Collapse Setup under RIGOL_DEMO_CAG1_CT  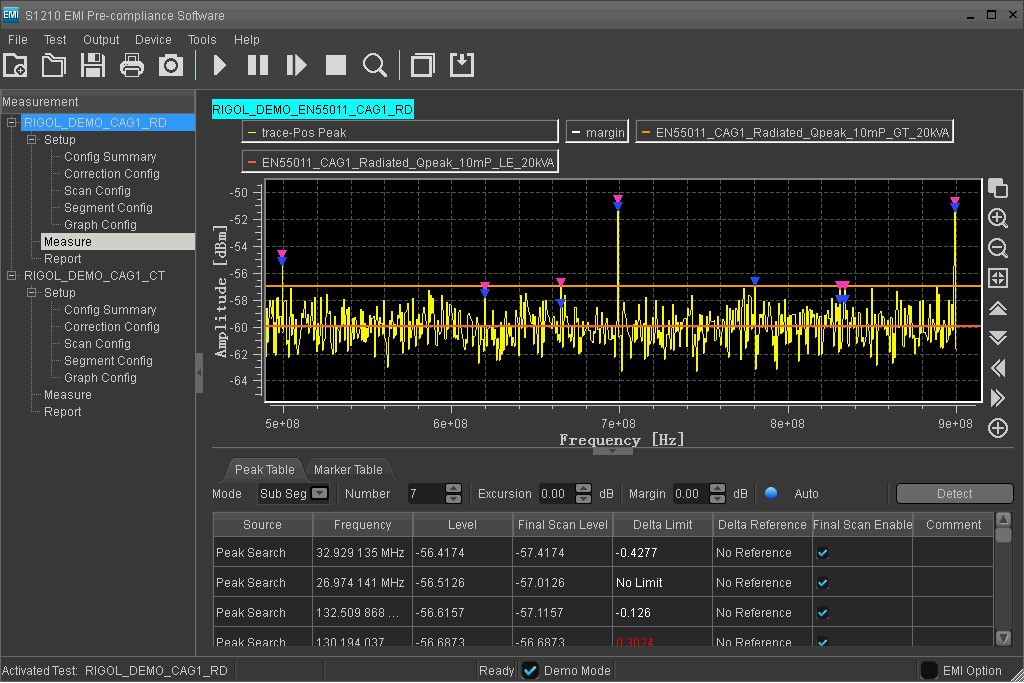(x=32, y=293)
